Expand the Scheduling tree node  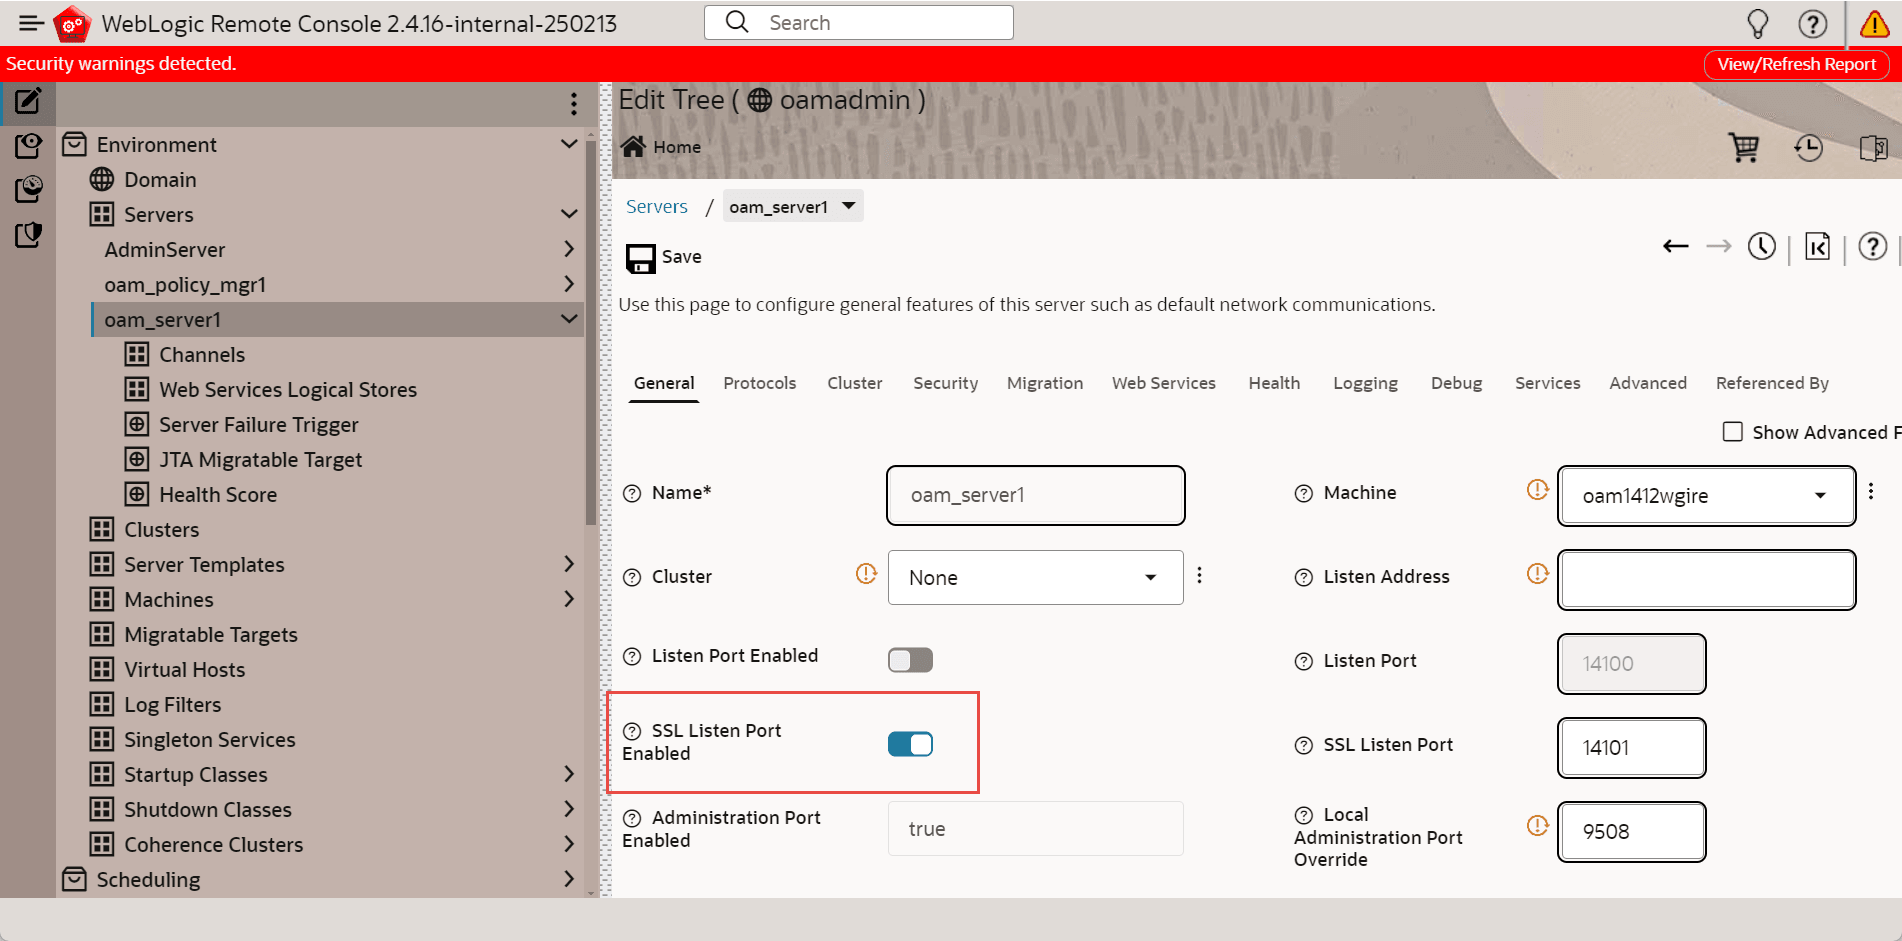[569, 879]
